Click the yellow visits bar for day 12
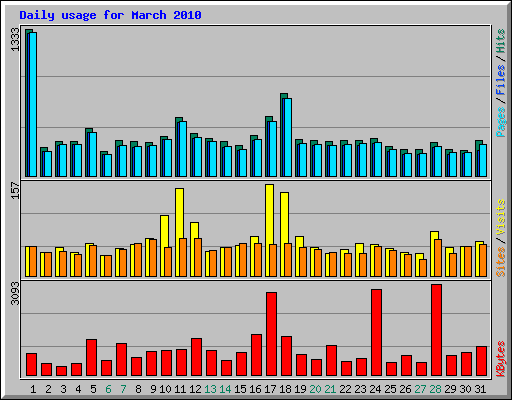Screen dimensions: 512x400 click(194, 249)
